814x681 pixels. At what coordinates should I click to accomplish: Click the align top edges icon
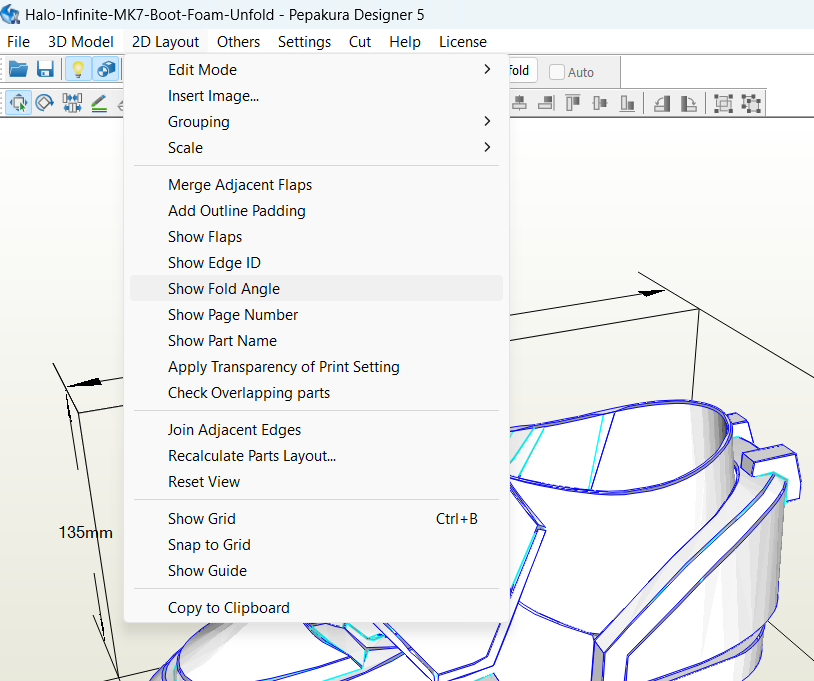click(573, 103)
